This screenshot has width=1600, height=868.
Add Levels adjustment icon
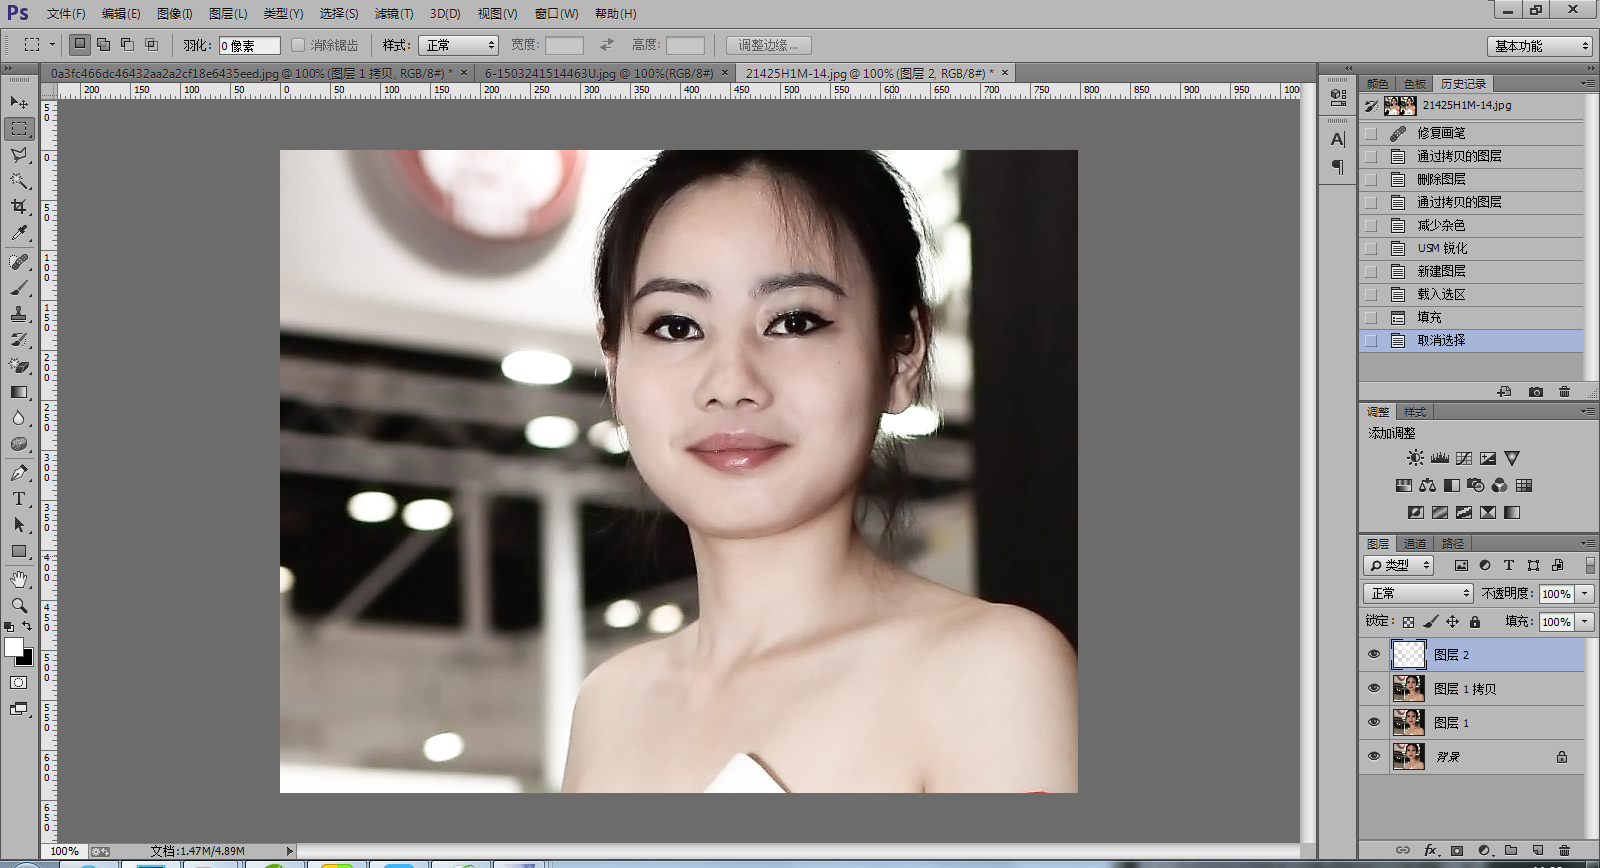click(x=1440, y=458)
